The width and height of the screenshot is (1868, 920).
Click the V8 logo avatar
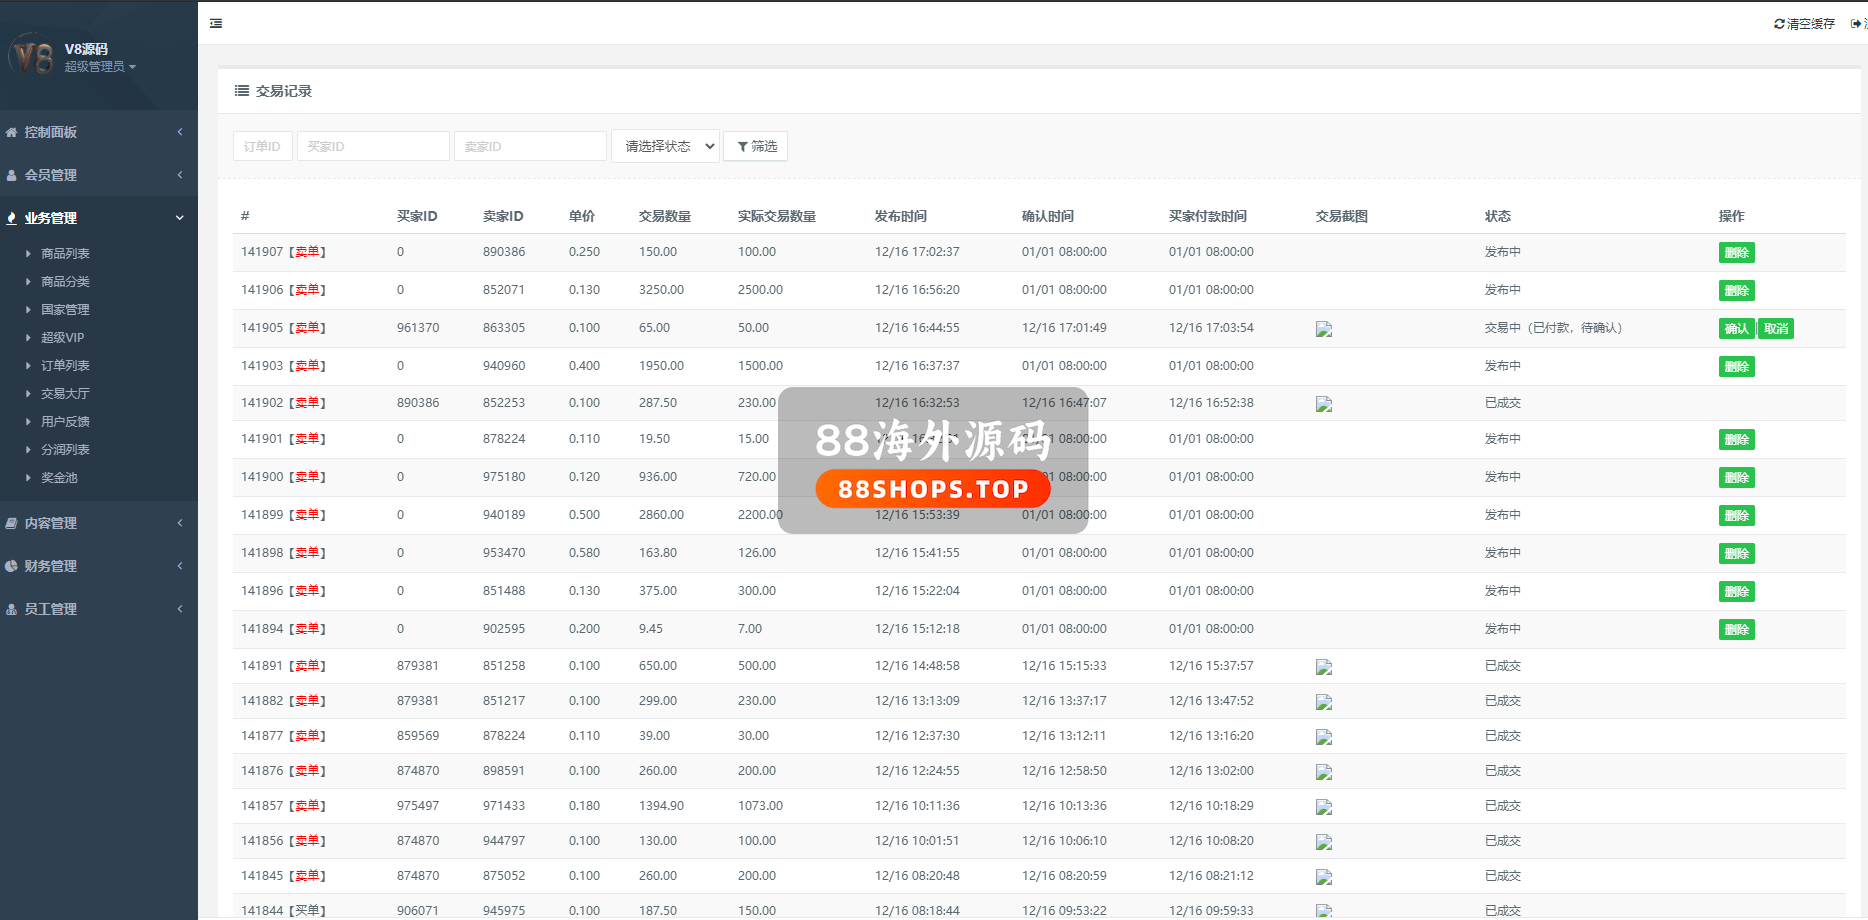(x=31, y=56)
